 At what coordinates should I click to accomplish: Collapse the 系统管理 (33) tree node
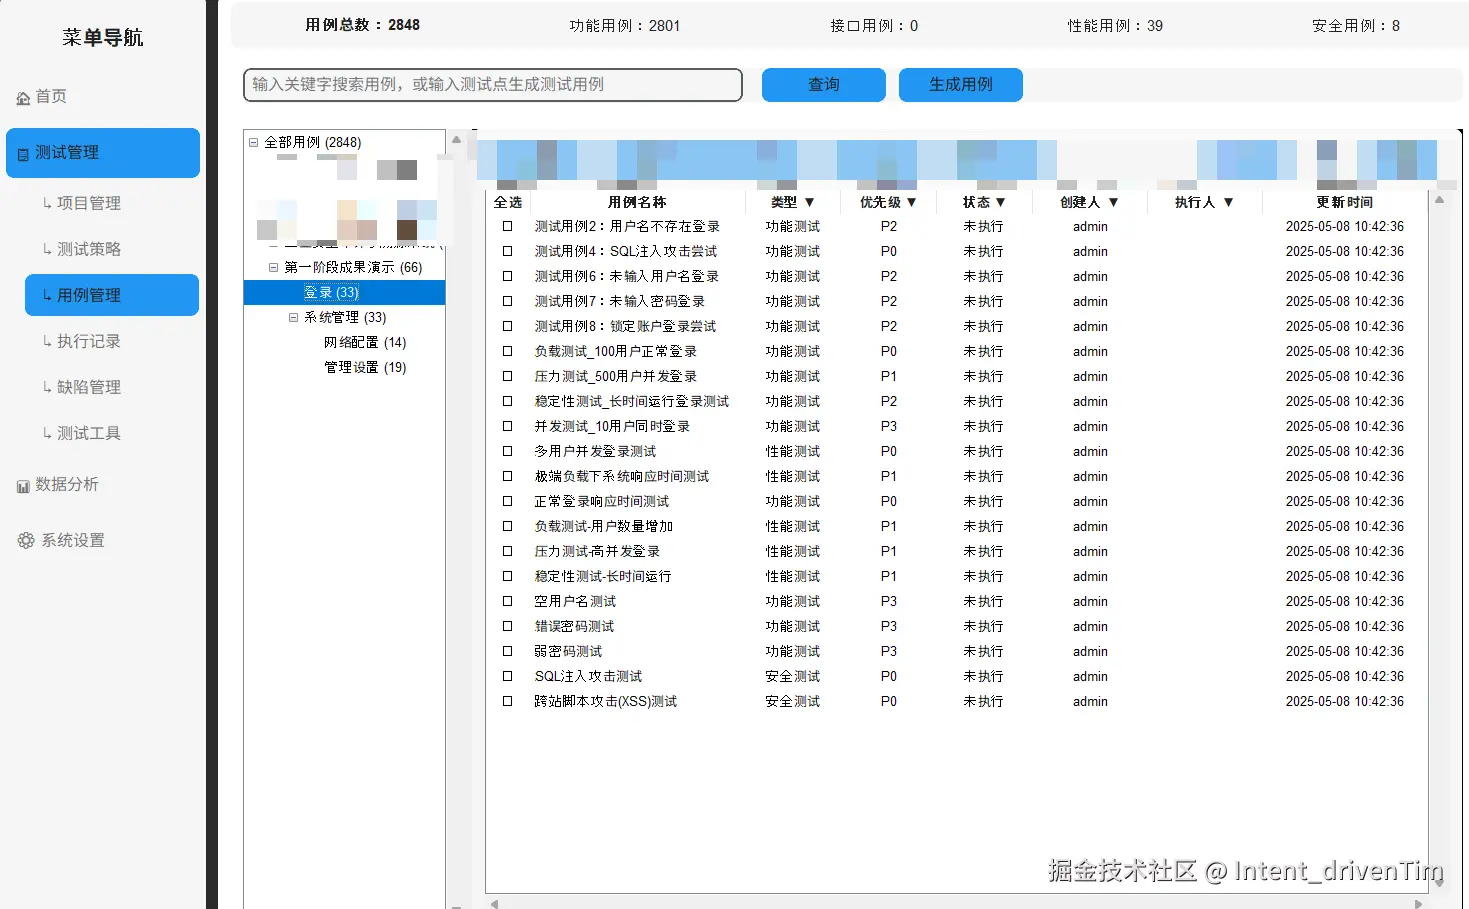click(x=293, y=317)
